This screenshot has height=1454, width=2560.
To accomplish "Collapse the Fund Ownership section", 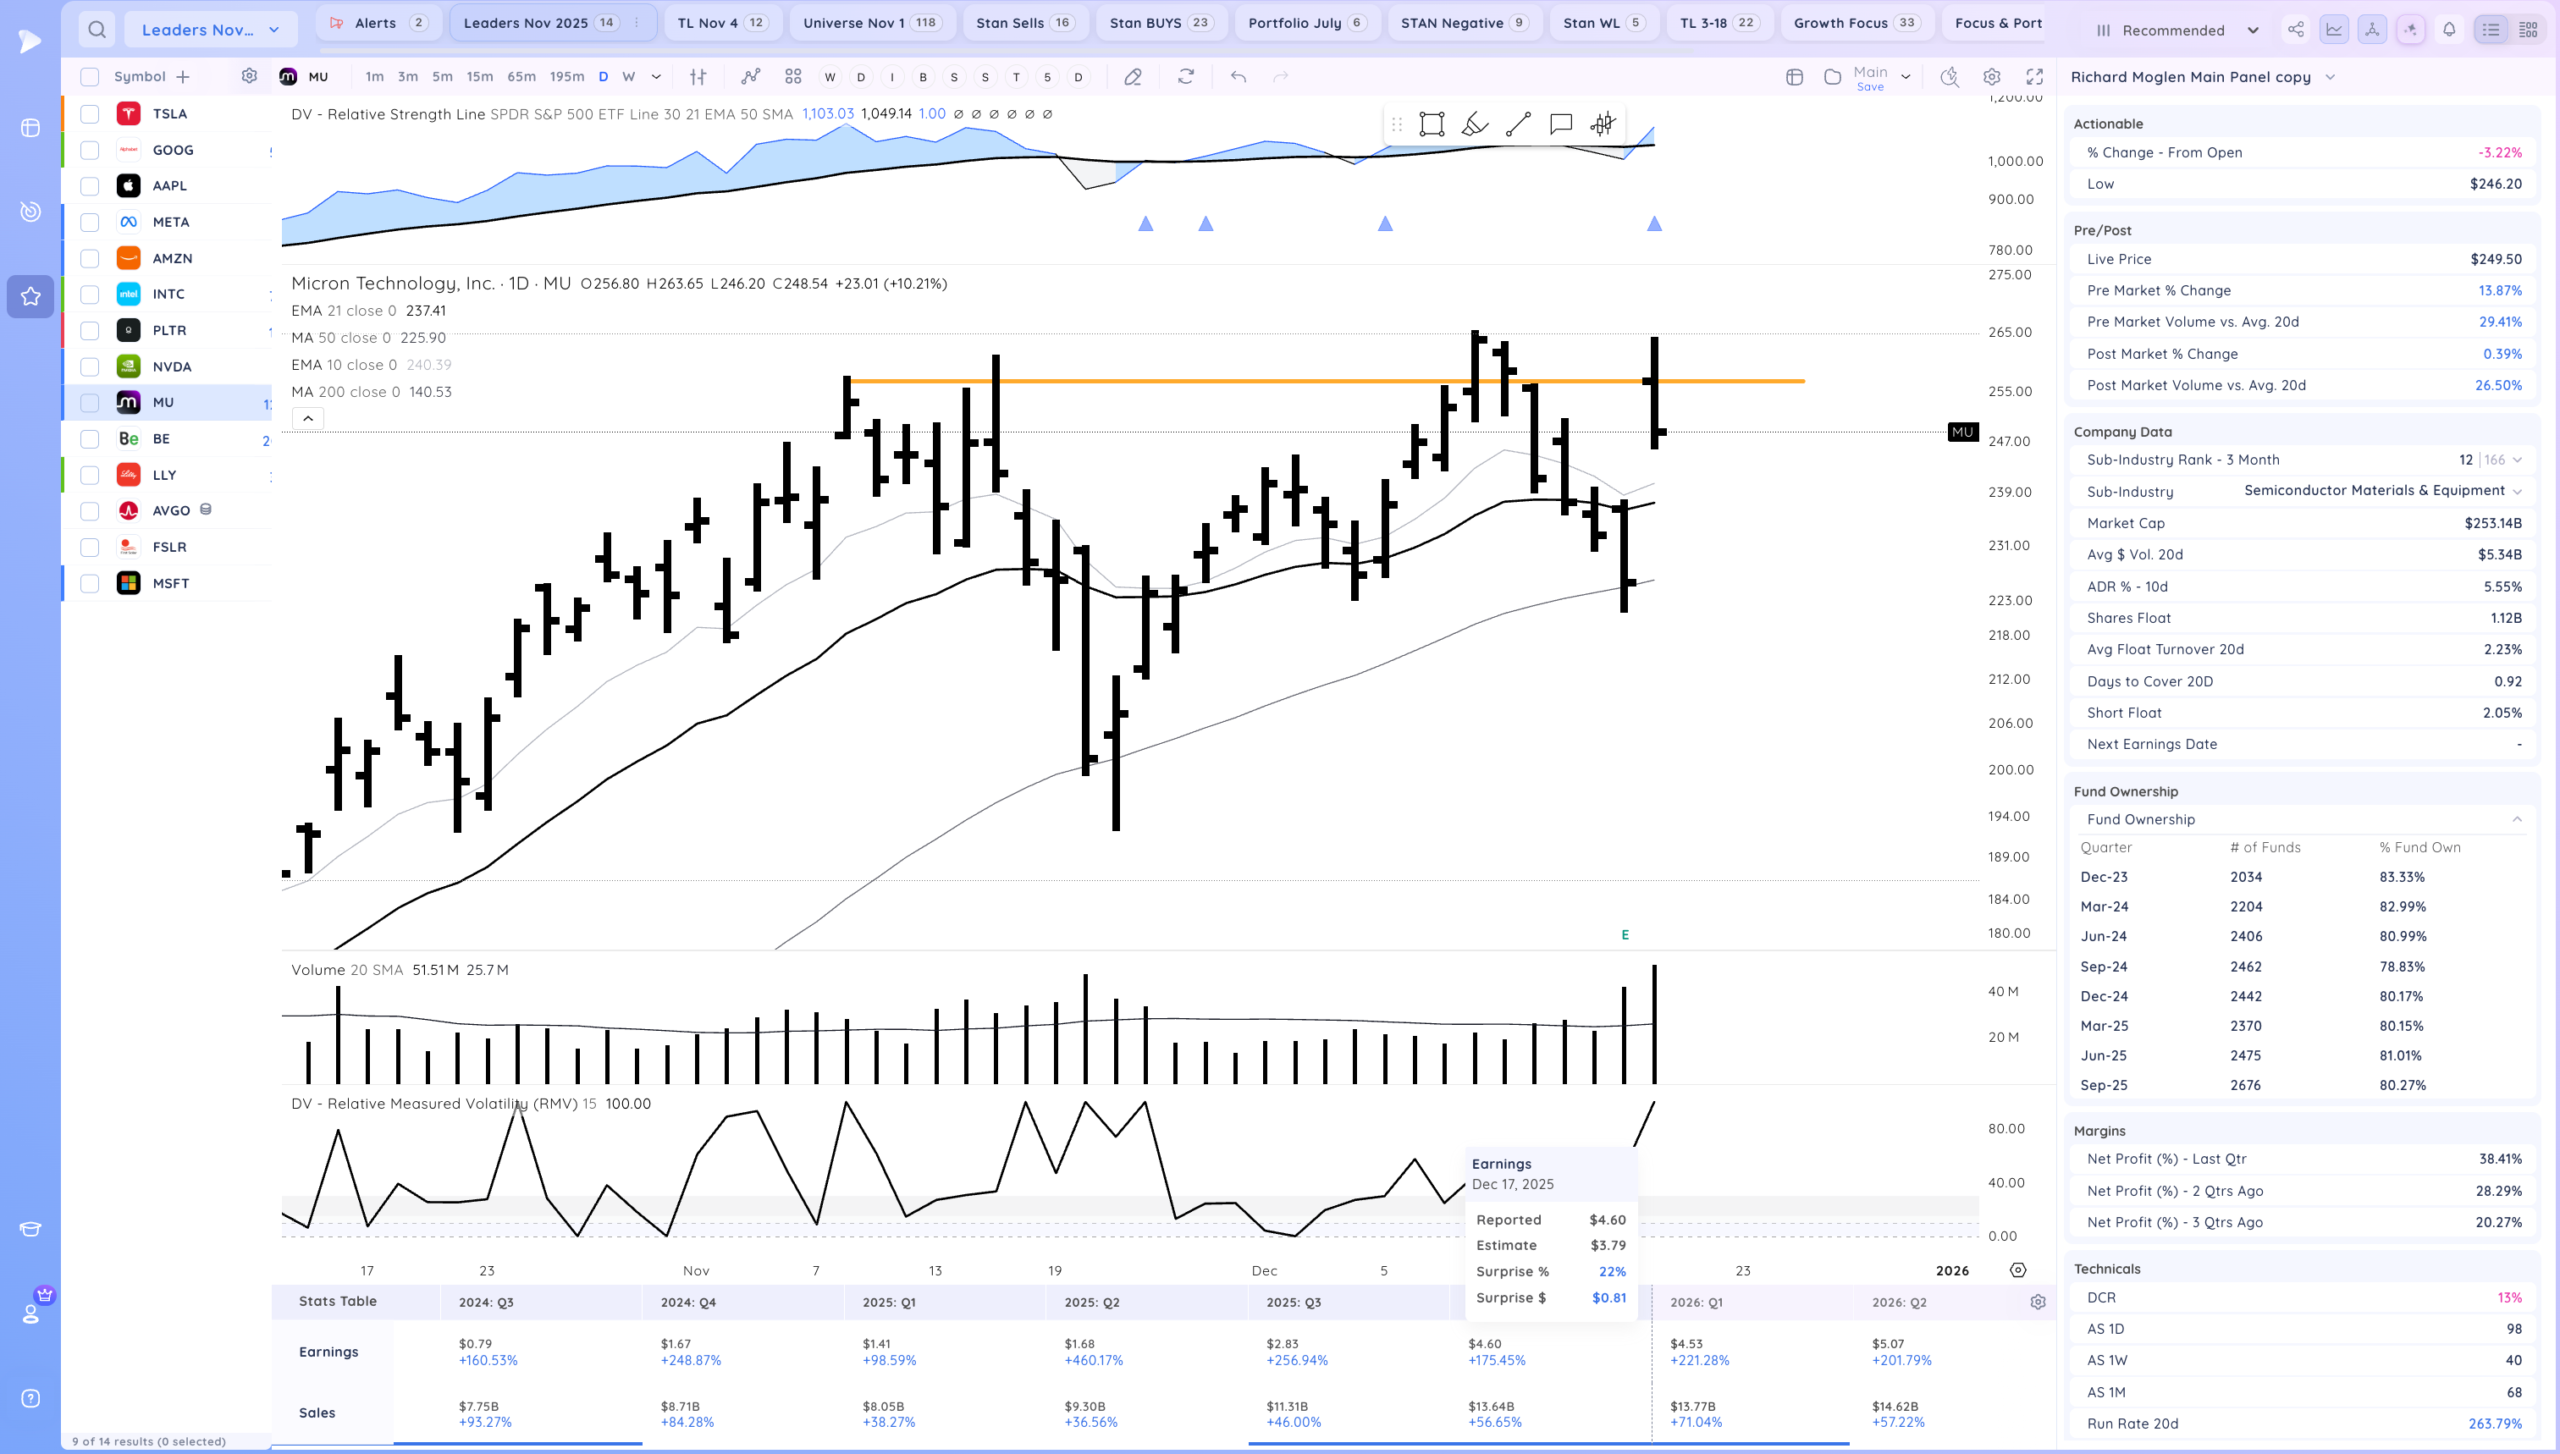I will (x=2517, y=820).
